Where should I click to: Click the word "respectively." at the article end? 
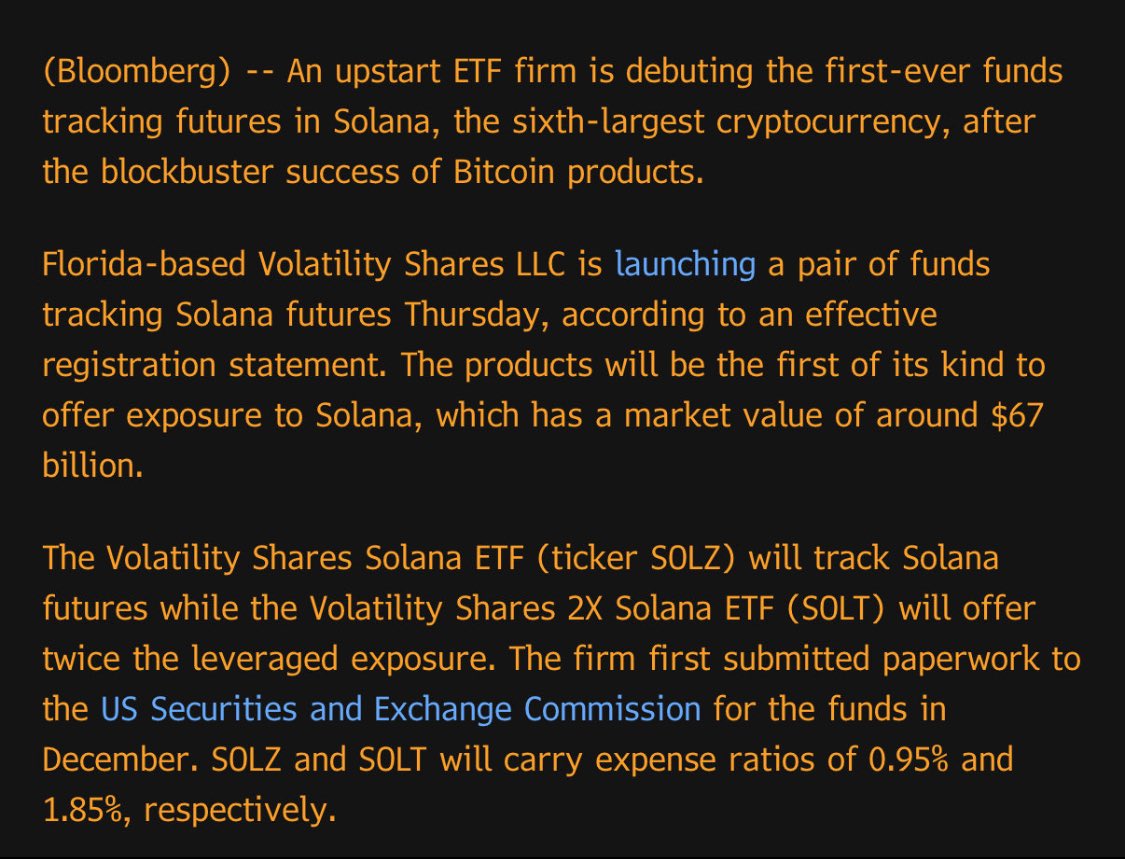(x=240, y=810)
